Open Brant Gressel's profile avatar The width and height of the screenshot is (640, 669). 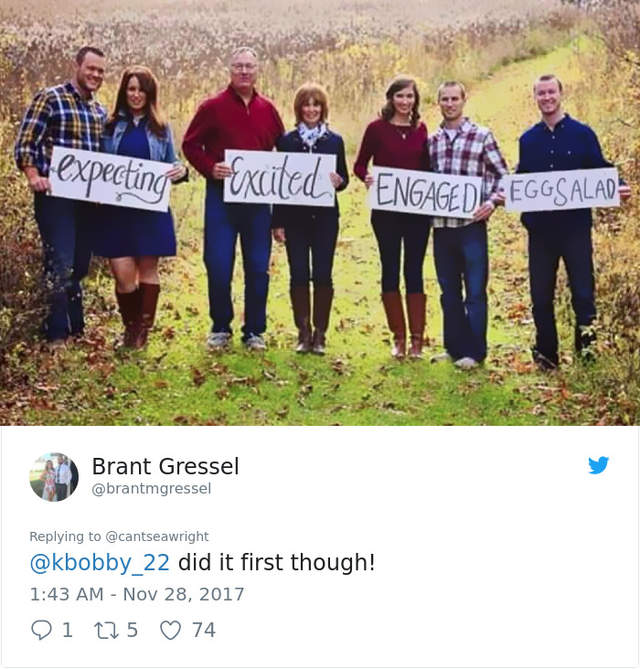click(54, 477)
